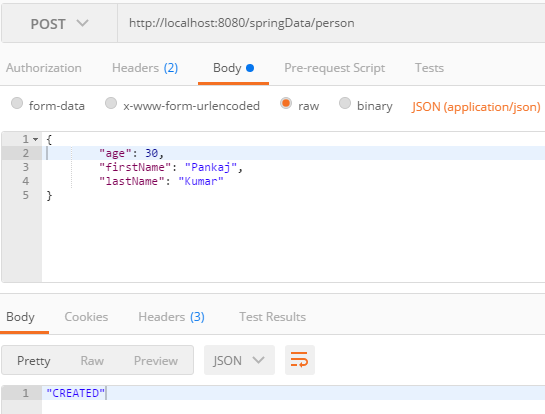This screenshot has width=545, height=414.
Task: Switch to the Authorization tab
Action: pos(44,68)
